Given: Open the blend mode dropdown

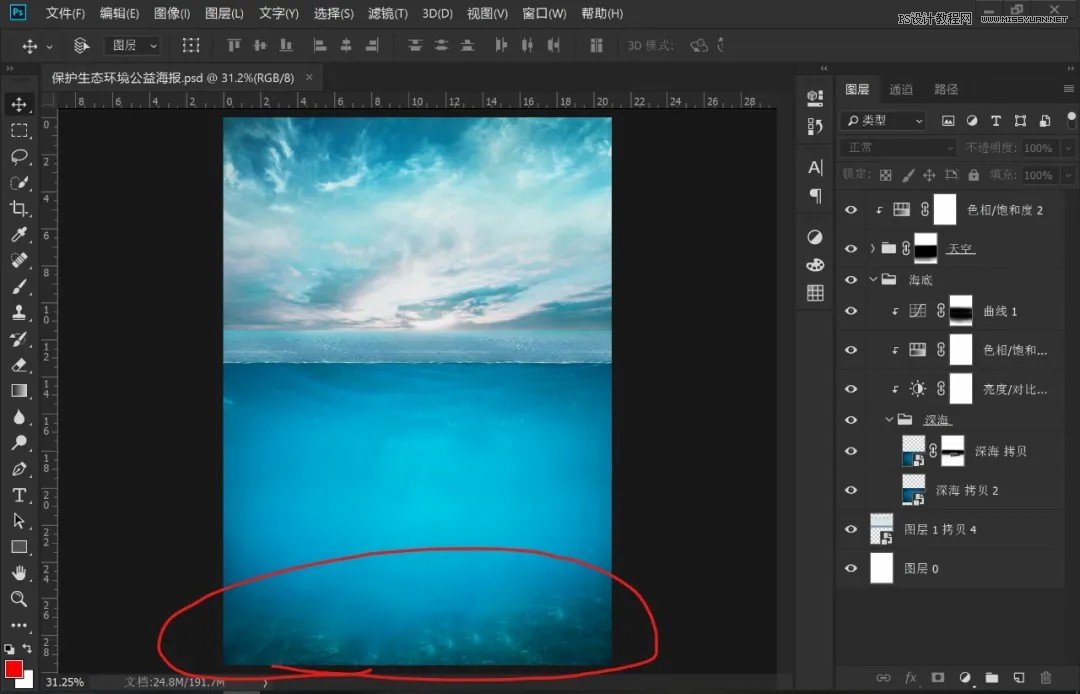Looking at the screenshot, I should [x=896, y=147].
